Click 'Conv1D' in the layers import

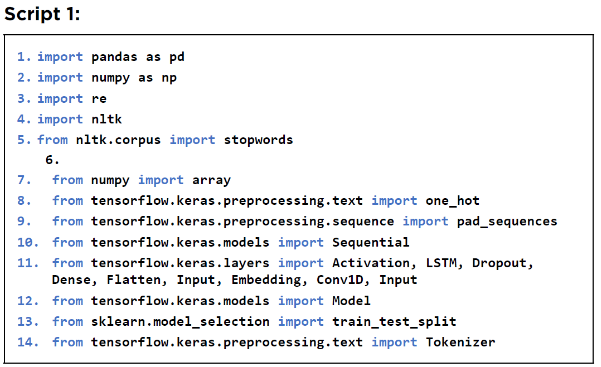pyautogui.click(x=340, y=280)
